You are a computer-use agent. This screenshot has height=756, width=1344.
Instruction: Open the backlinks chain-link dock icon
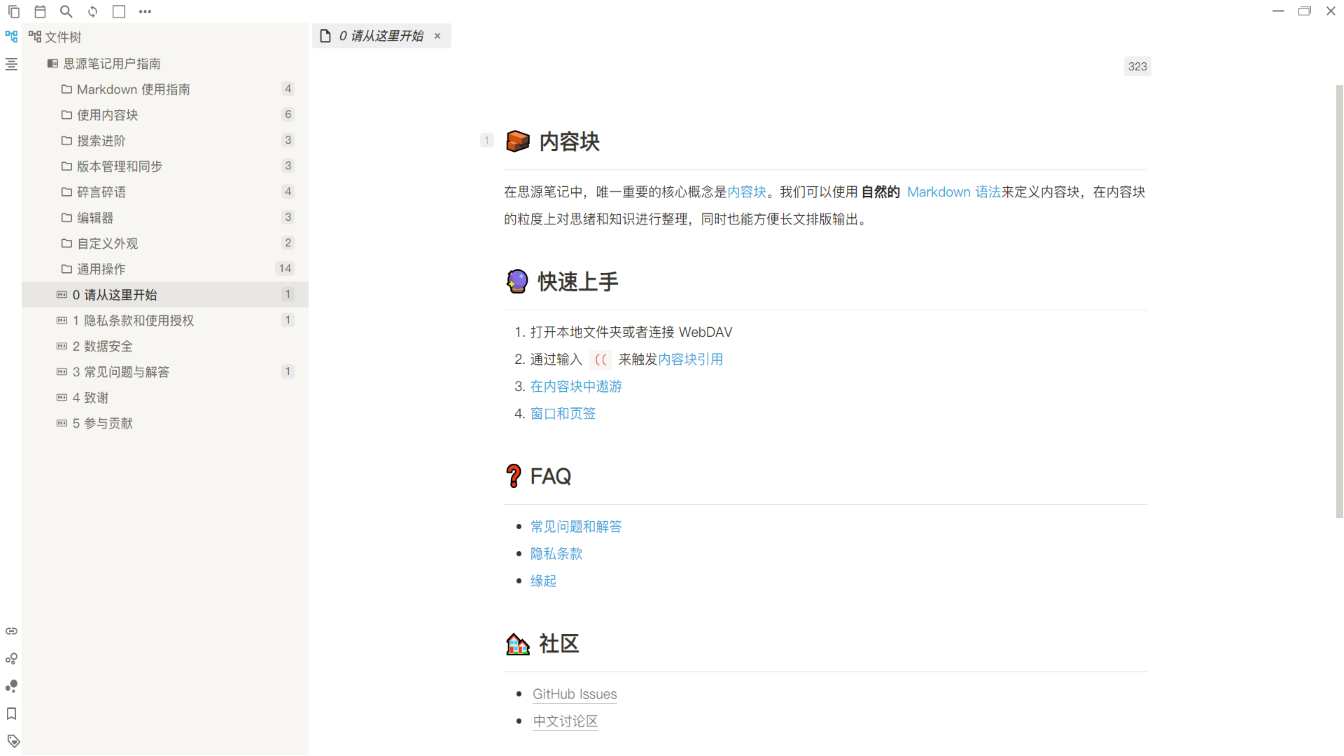[12, 632]
